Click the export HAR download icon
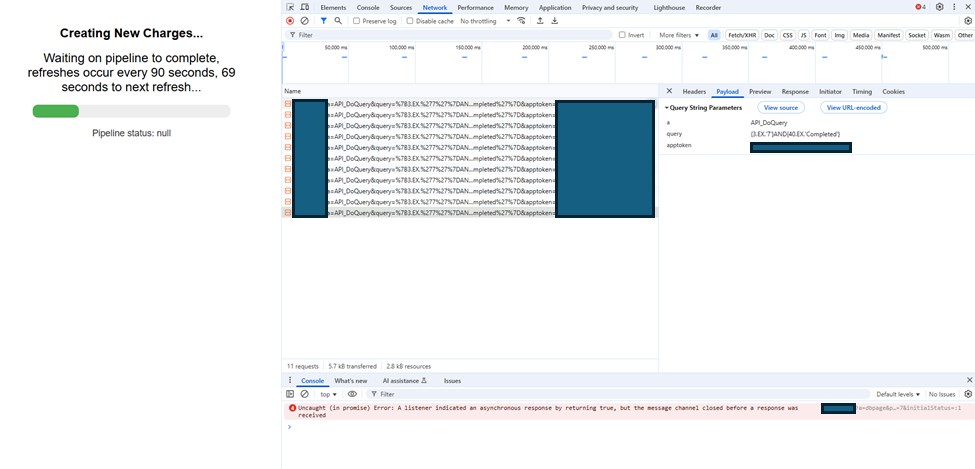 pos(555,20)
